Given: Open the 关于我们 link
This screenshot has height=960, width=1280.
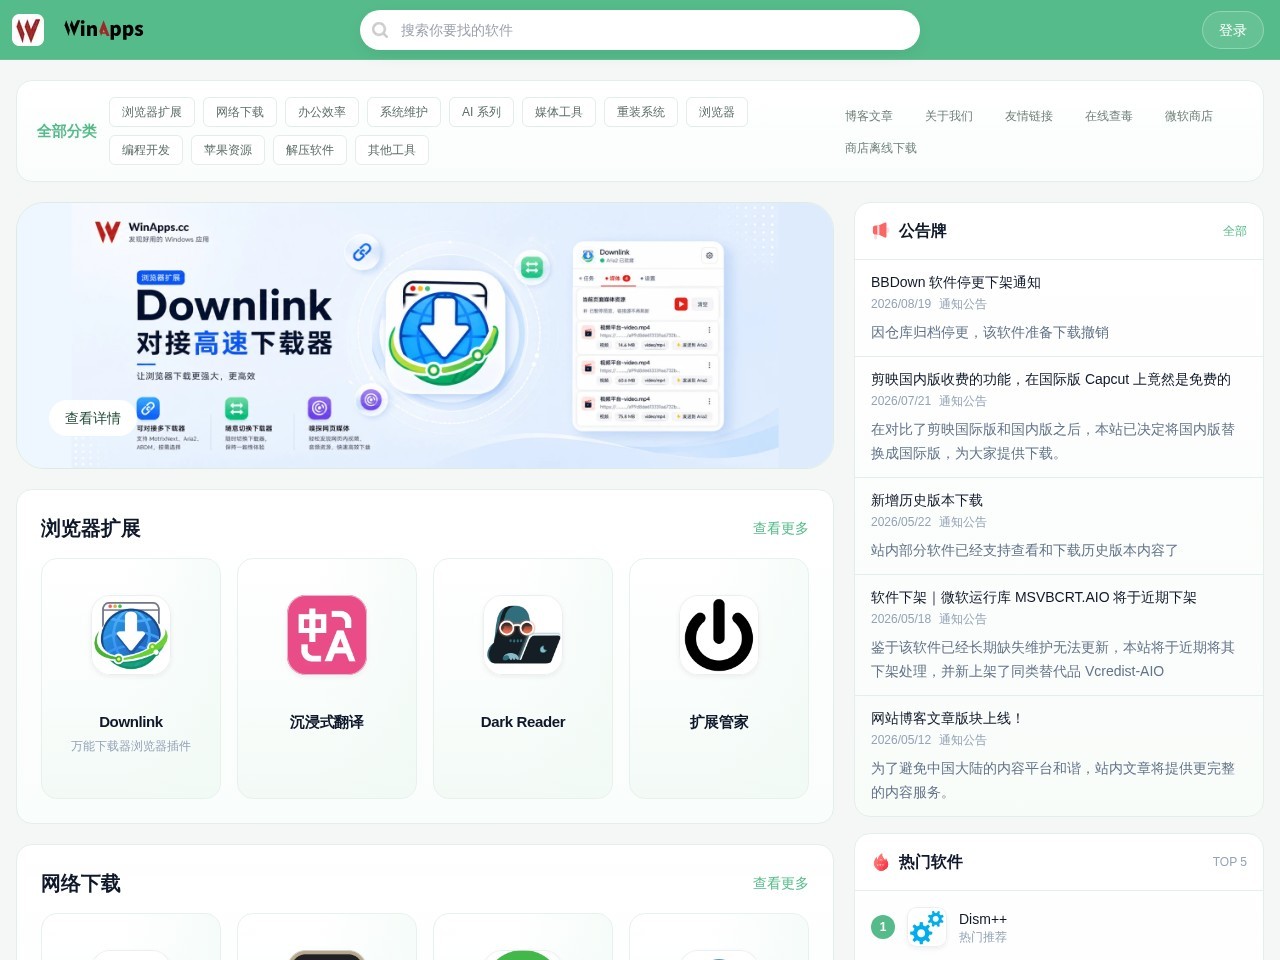Looking at the screenshot, I should [x=949, y=116].
